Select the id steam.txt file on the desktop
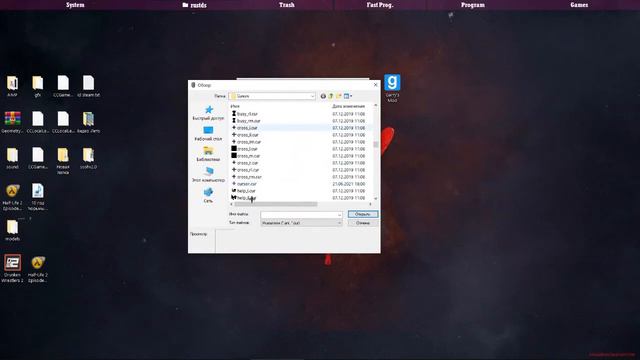Screen dimensions: 640x360 tap(88, 86)
